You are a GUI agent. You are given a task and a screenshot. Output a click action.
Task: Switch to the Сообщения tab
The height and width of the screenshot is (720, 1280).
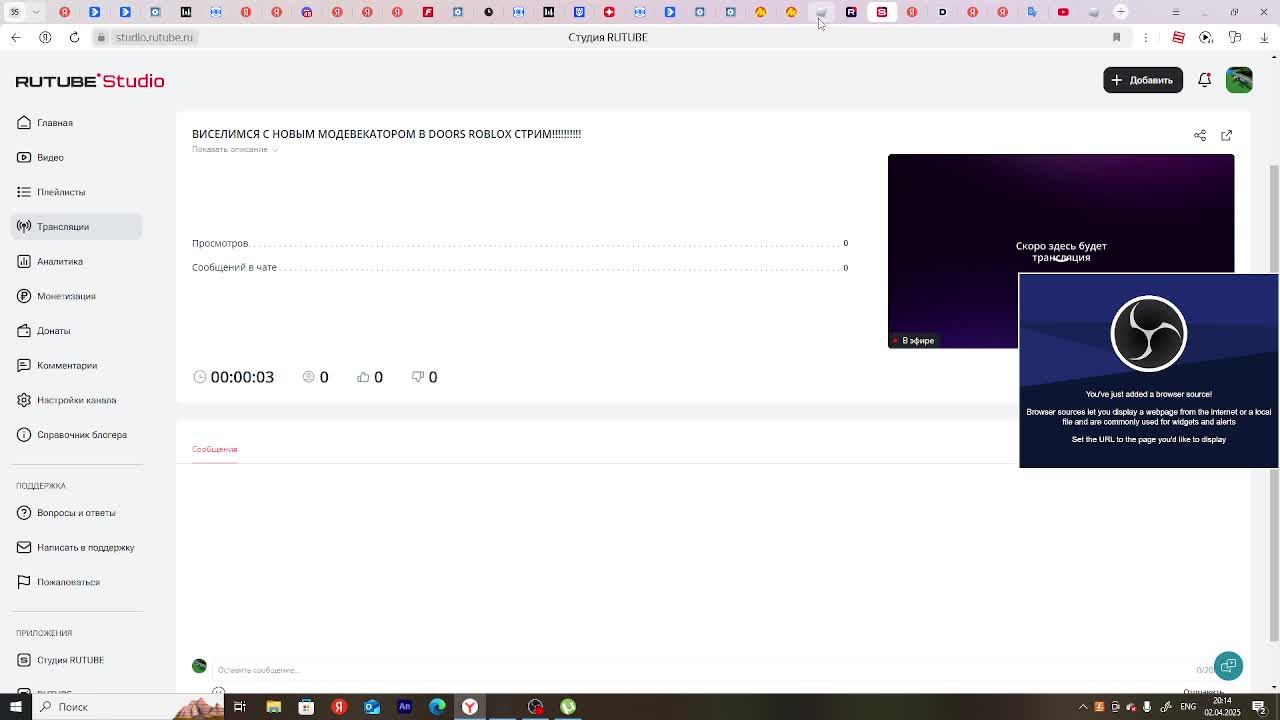pos(215,449)
